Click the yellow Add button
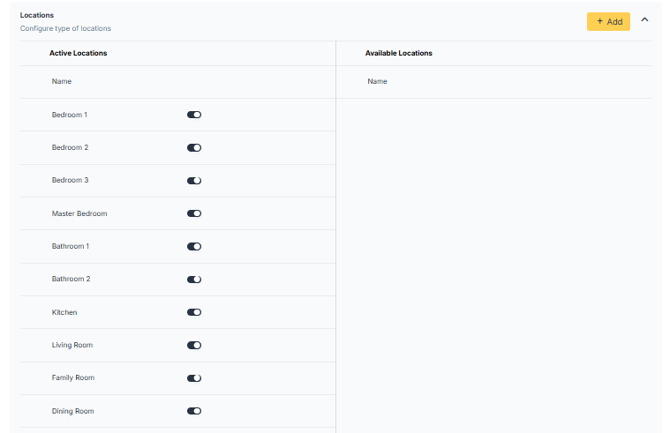This screenshot has height=433, width=670. (x=608, y=21)
